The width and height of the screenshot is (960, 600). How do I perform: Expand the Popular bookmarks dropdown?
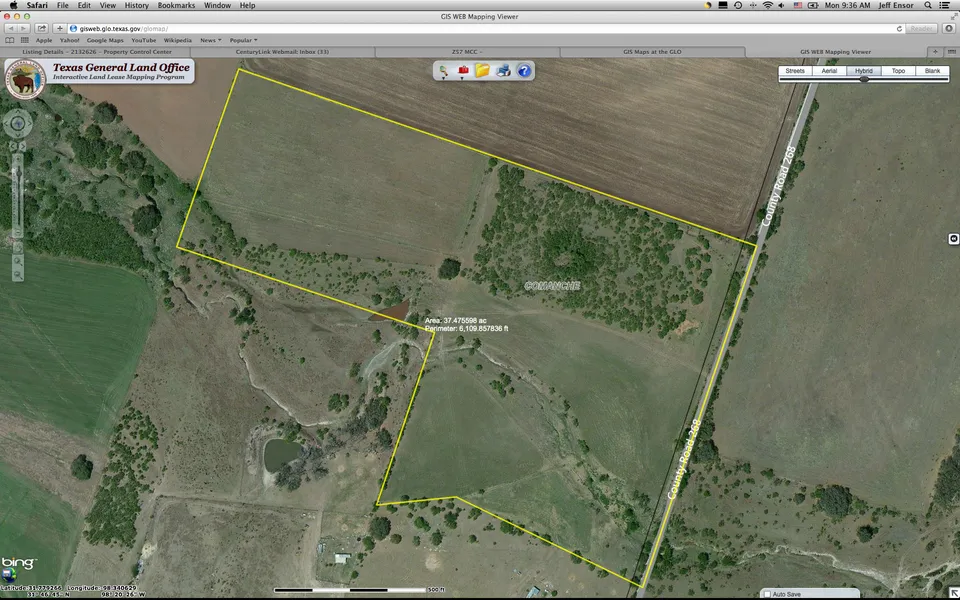tap(243, 40)
